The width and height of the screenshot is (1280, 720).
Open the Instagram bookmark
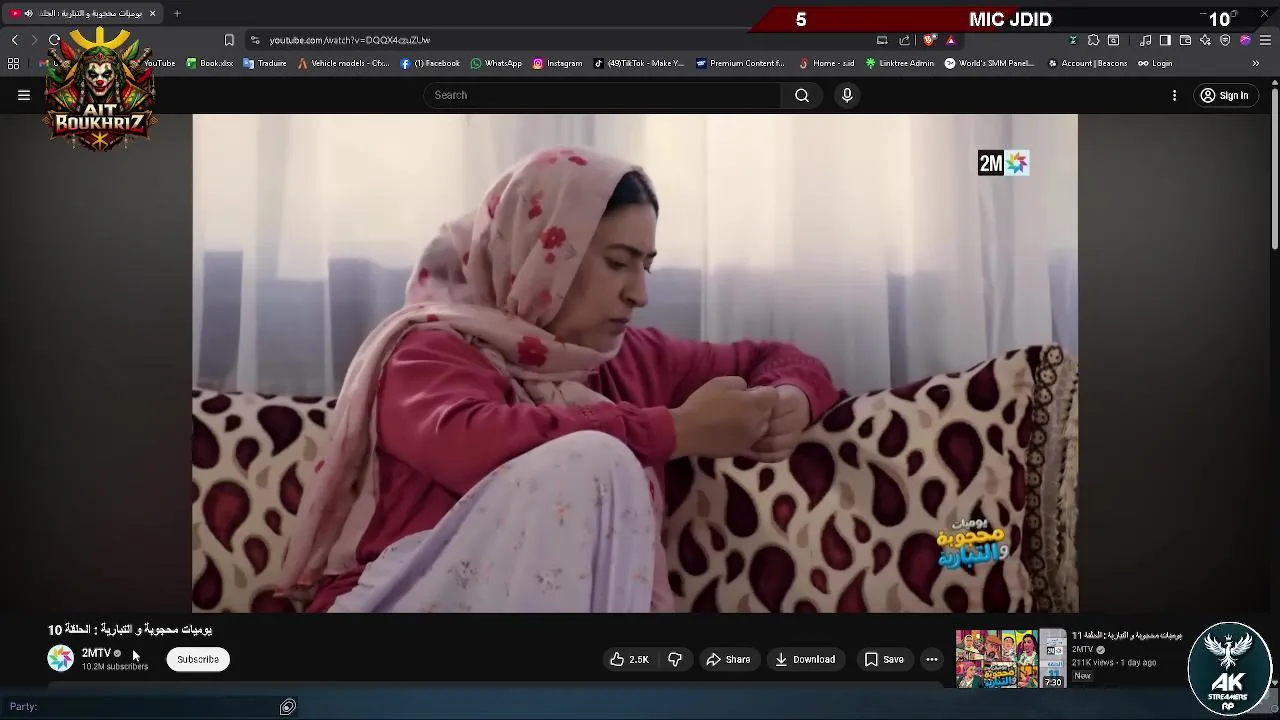coord(557,63)
